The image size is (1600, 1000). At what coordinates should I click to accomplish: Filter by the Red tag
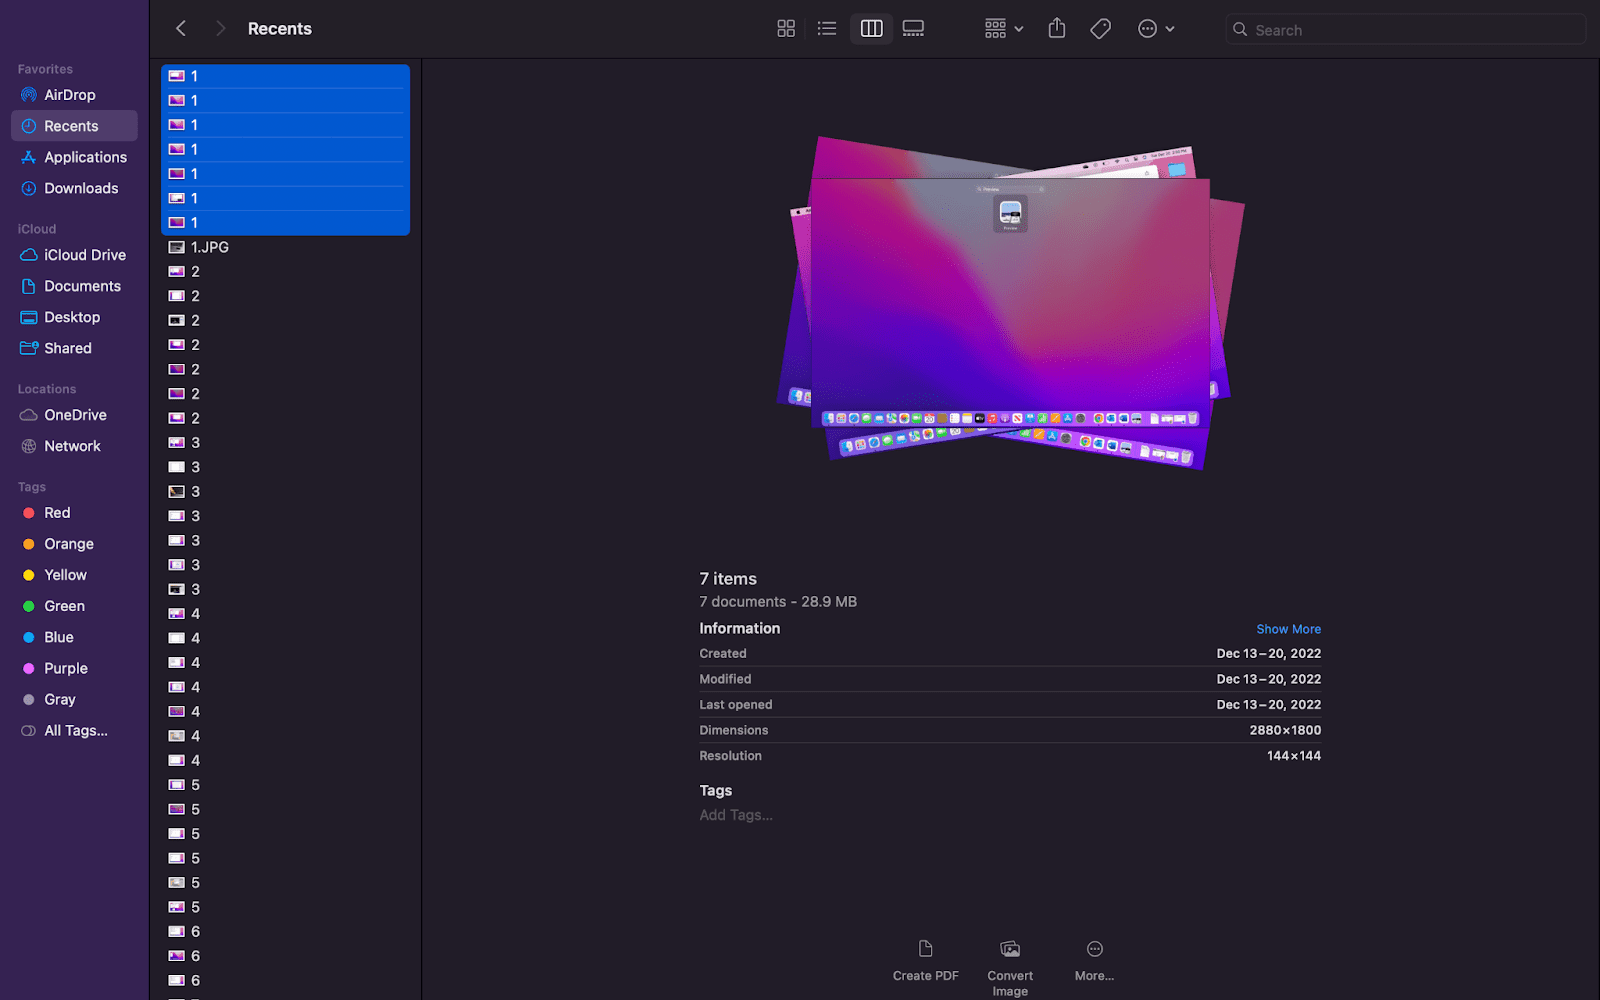[x=74, y=513]
